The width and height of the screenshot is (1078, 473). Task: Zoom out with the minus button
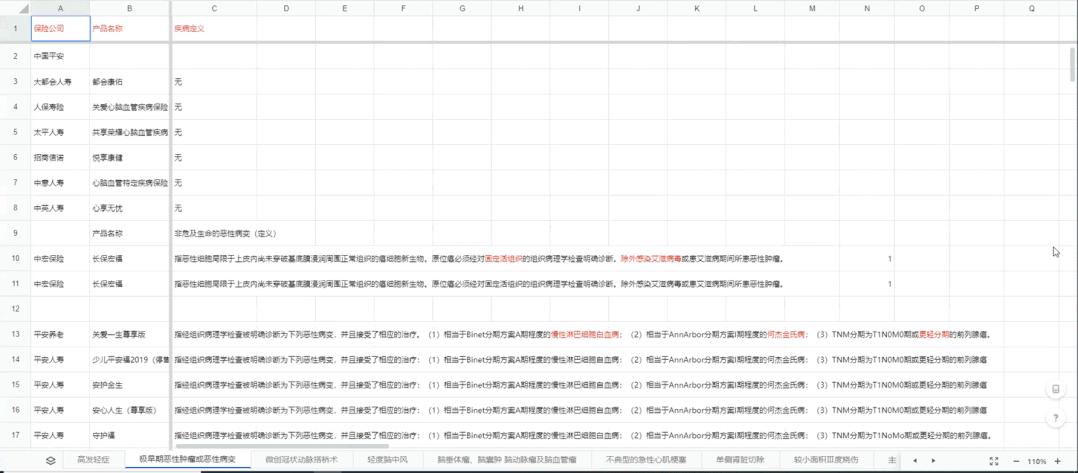[1017, 461]
